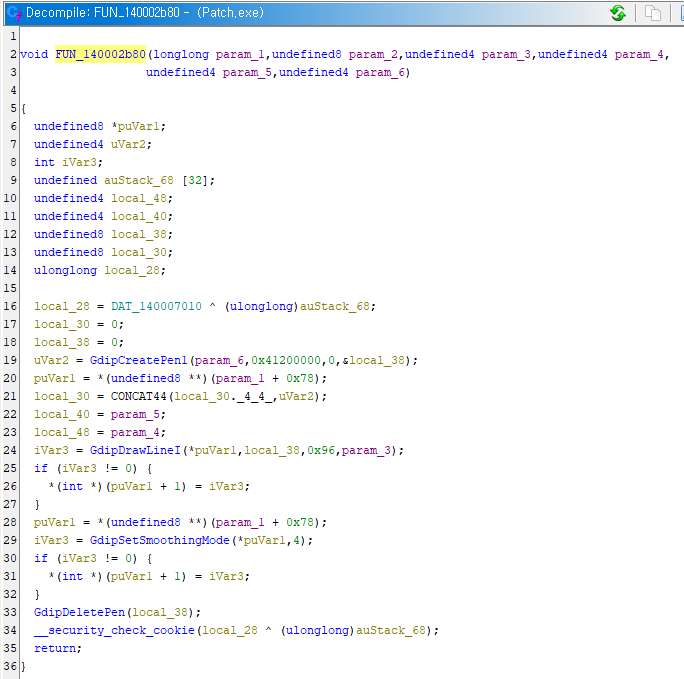
Task: Click the 'if' keyword on line 30
Action: [x=41, y=559]
